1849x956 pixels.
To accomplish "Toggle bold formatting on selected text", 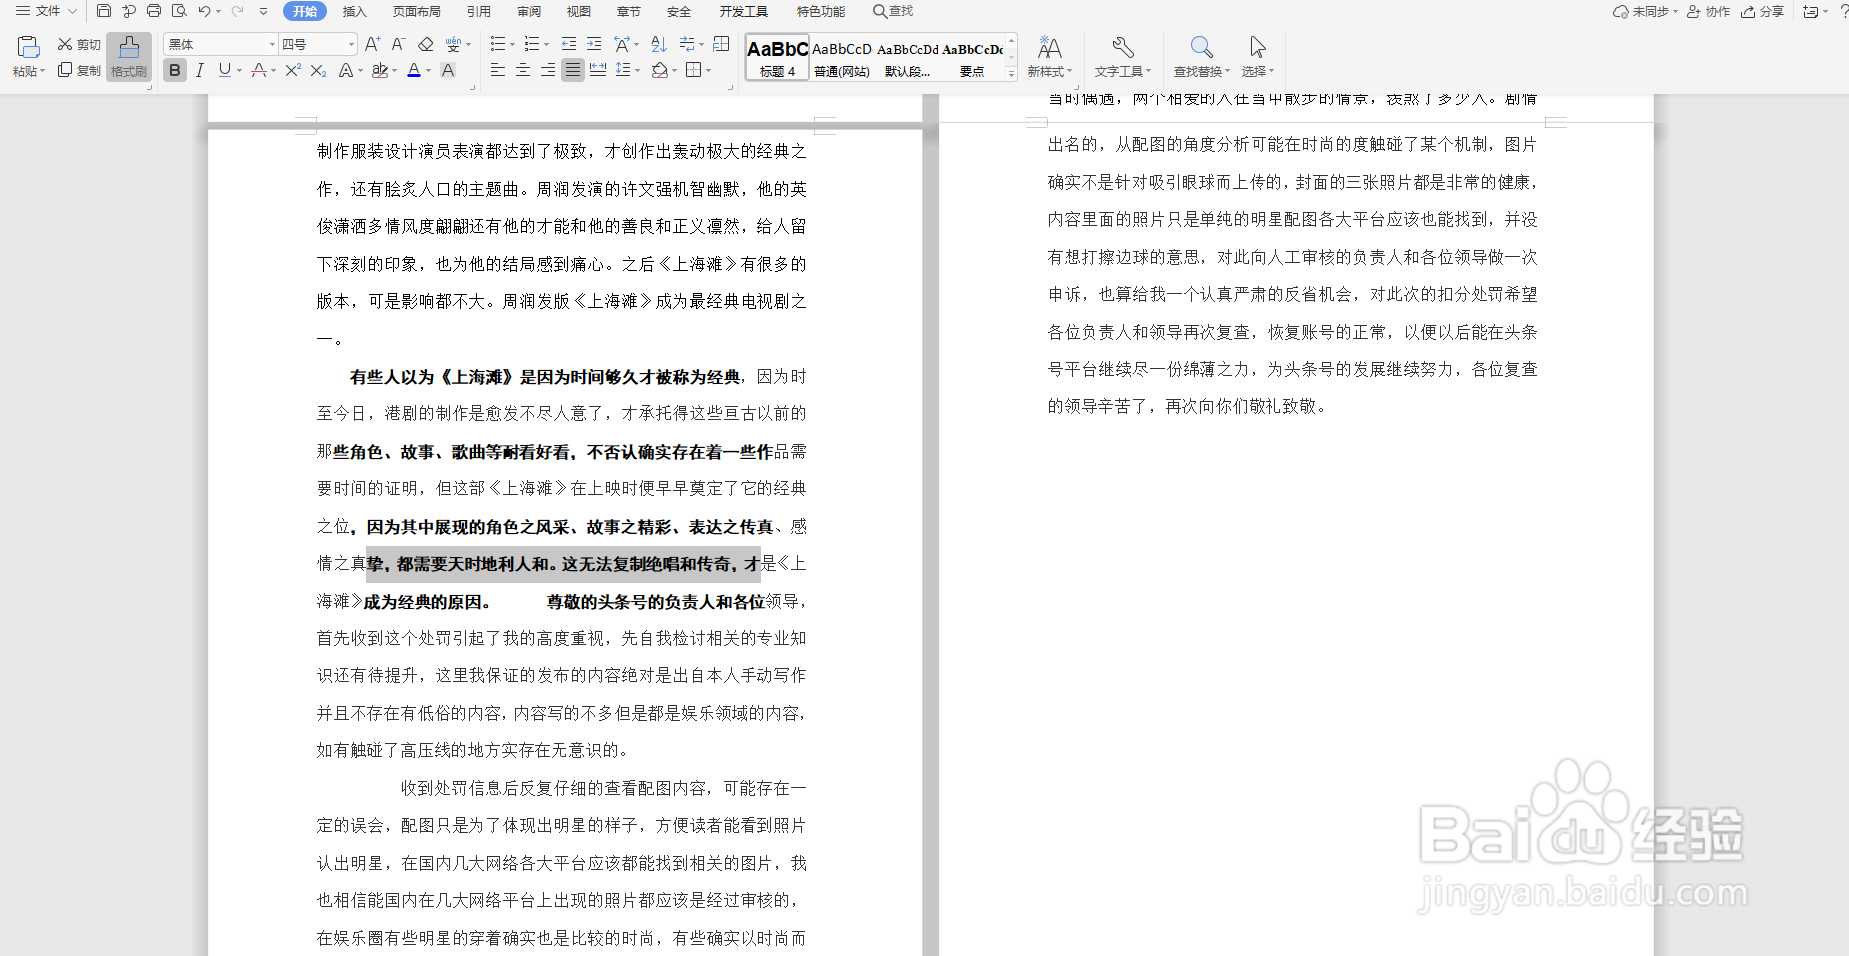I will click(x=175, y=70).
